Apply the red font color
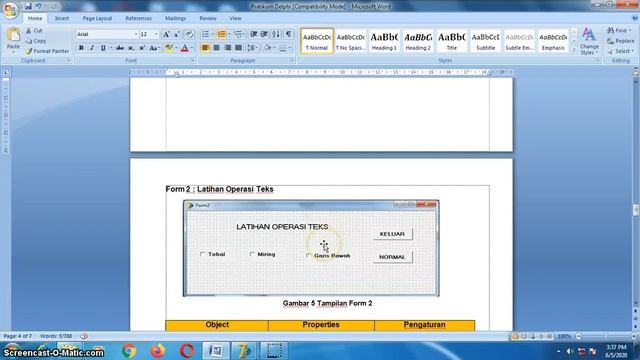This screenshot has width=640, height=360. click(x=184, y=48)
